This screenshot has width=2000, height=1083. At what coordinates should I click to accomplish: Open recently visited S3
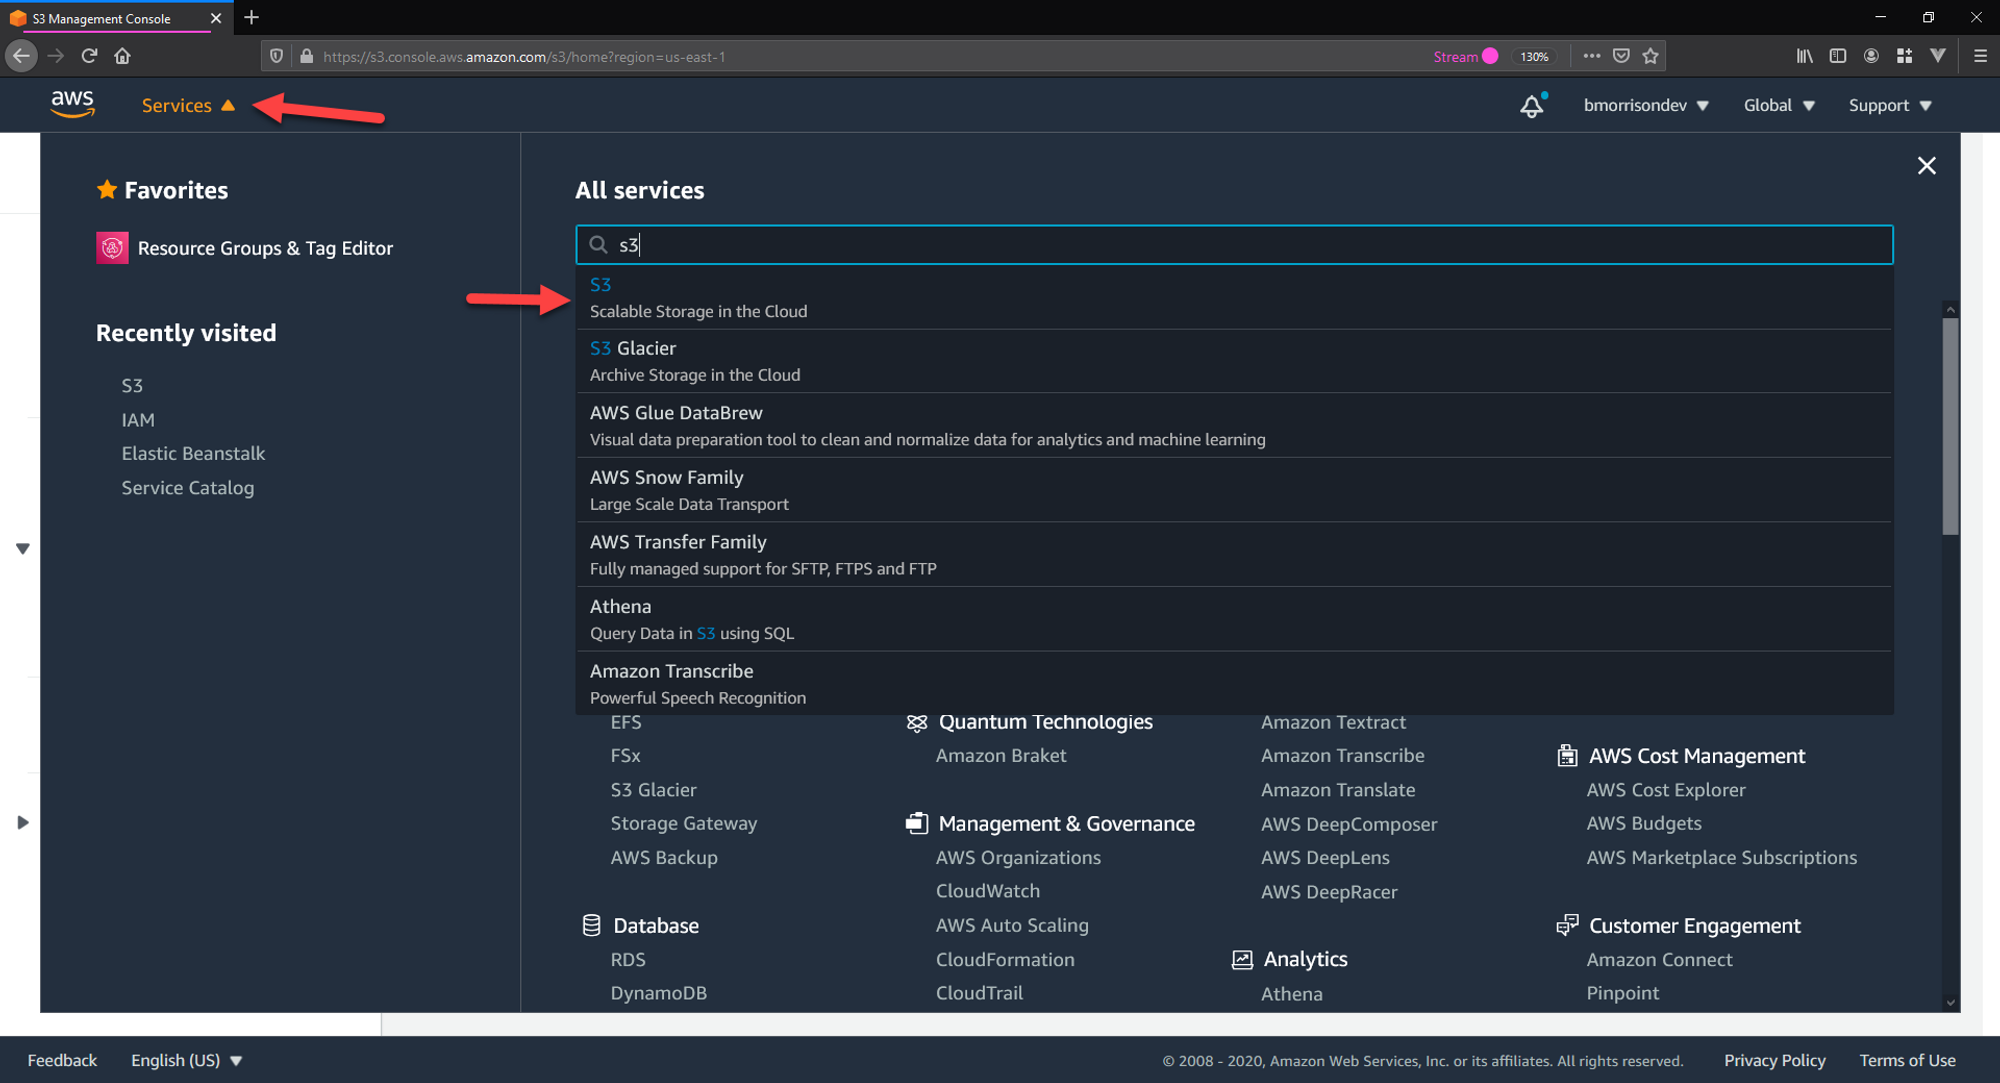[132, 385]
